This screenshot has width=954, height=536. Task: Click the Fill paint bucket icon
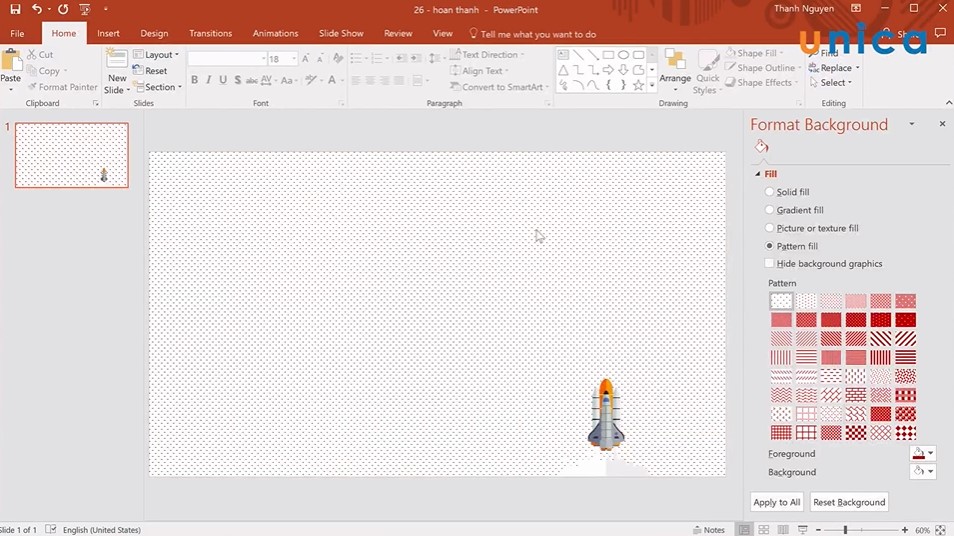pyautogui.click(x=761, y=147)
